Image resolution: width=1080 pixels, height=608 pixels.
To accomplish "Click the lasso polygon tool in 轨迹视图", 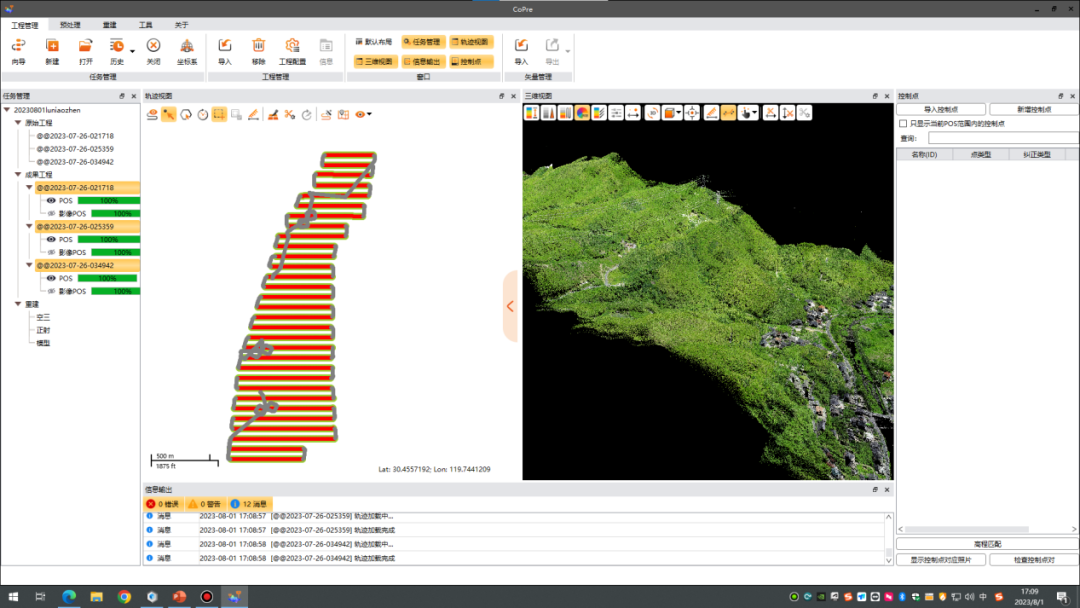I will [186, 114].
